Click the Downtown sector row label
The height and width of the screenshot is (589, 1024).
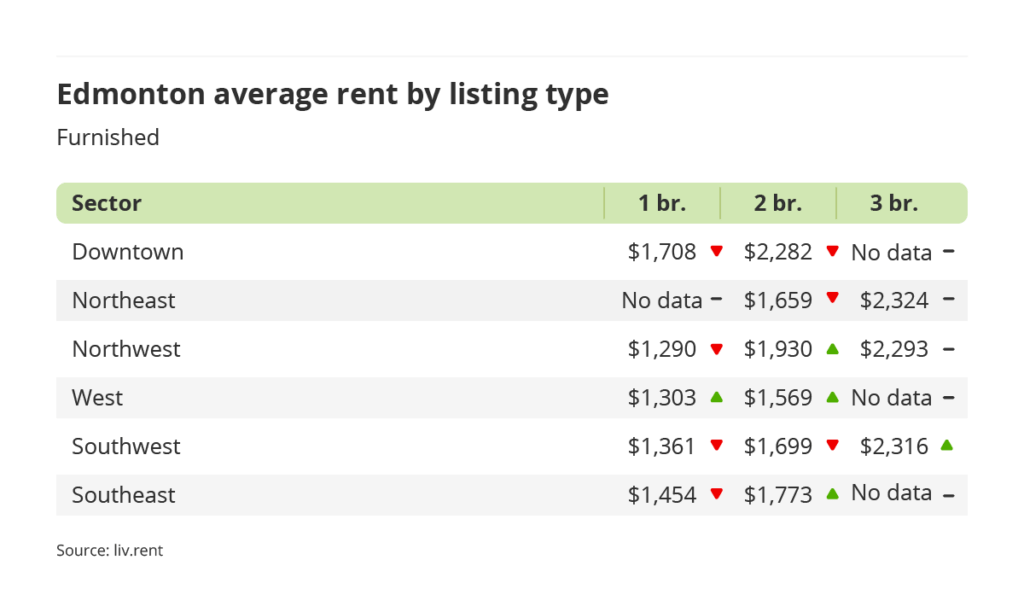[x=128, y=252]
